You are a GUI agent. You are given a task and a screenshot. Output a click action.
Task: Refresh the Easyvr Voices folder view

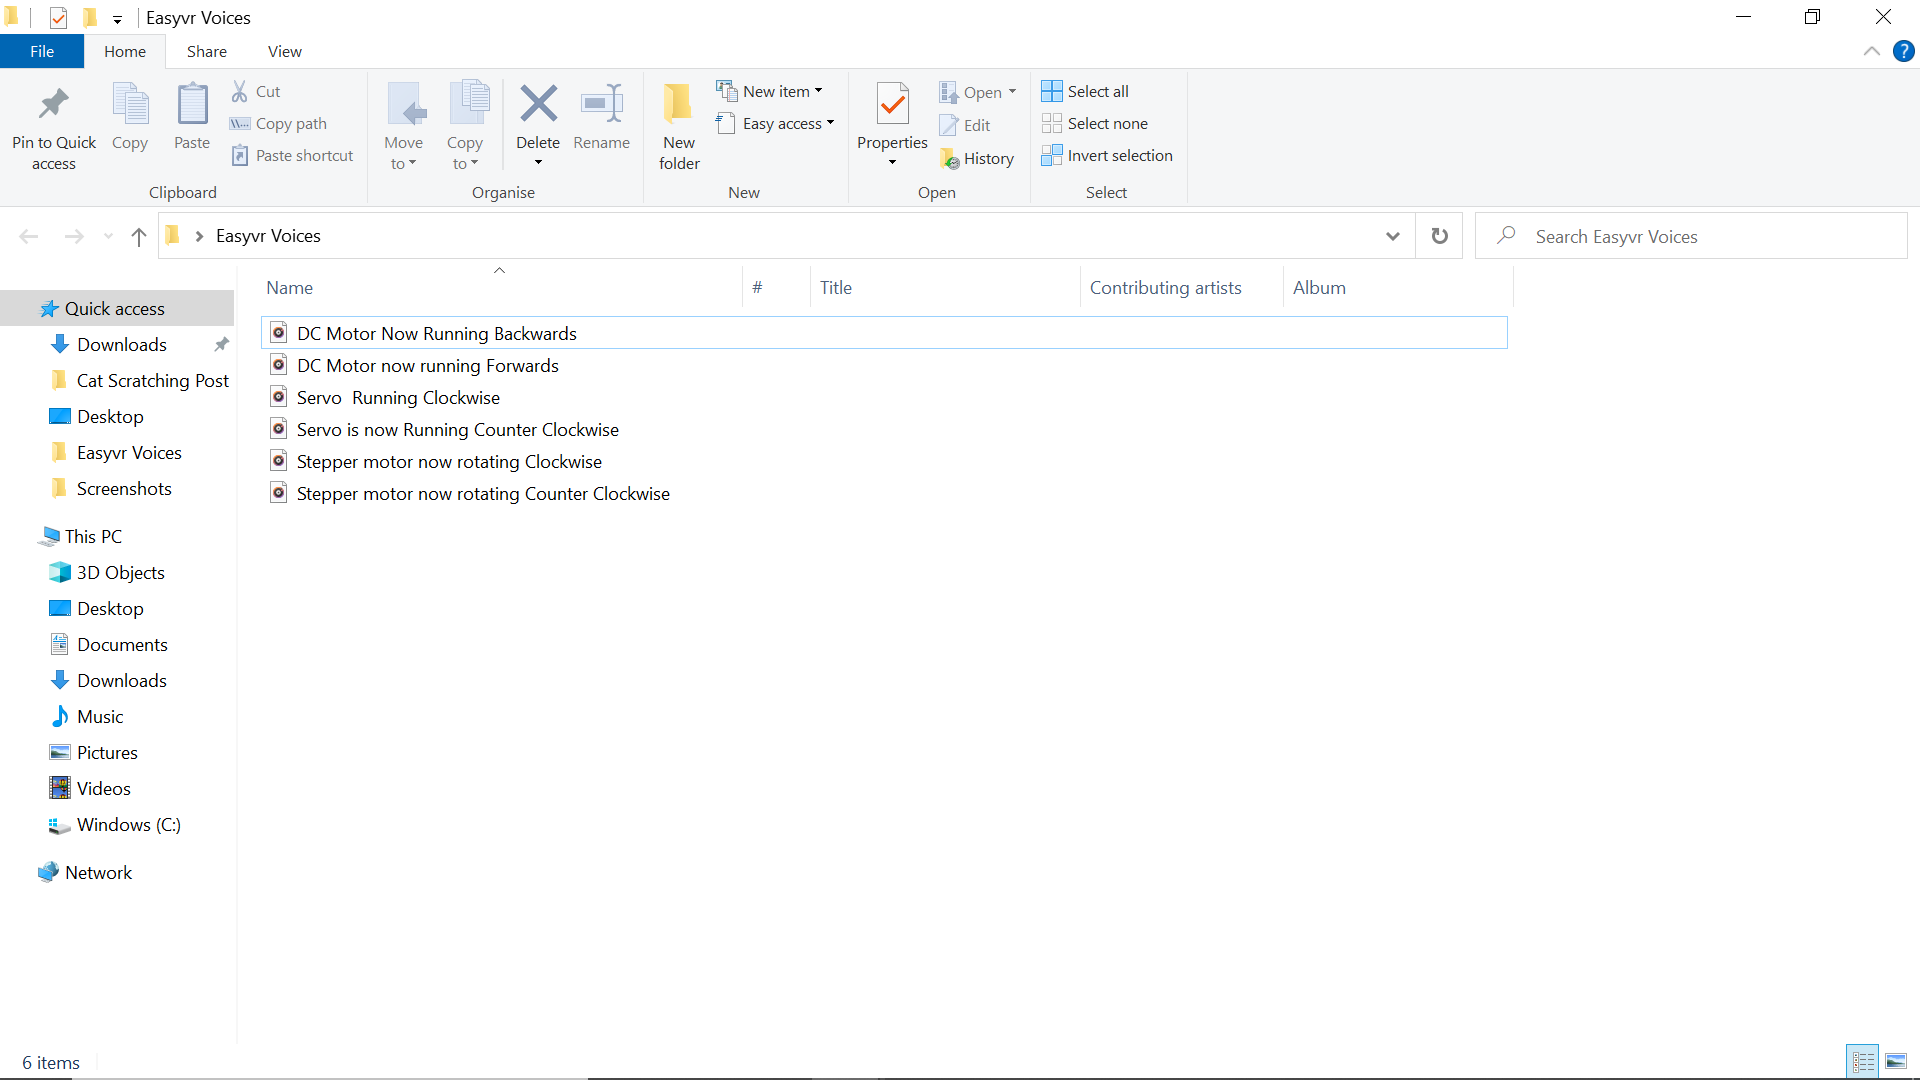point(1439,236)
